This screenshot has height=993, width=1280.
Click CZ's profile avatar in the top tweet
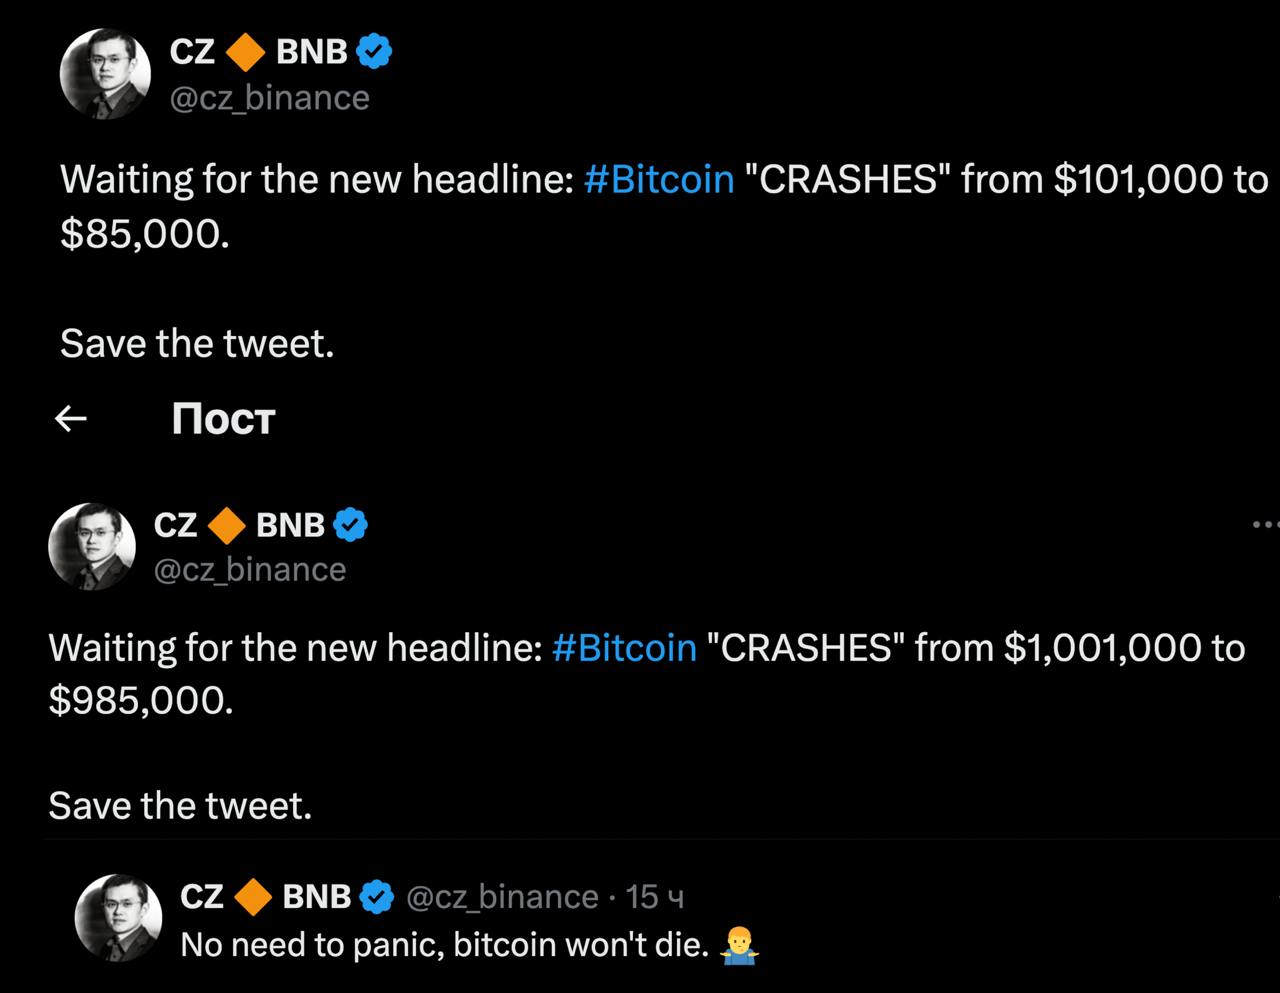pyautogui.click(x=105, y=75)
